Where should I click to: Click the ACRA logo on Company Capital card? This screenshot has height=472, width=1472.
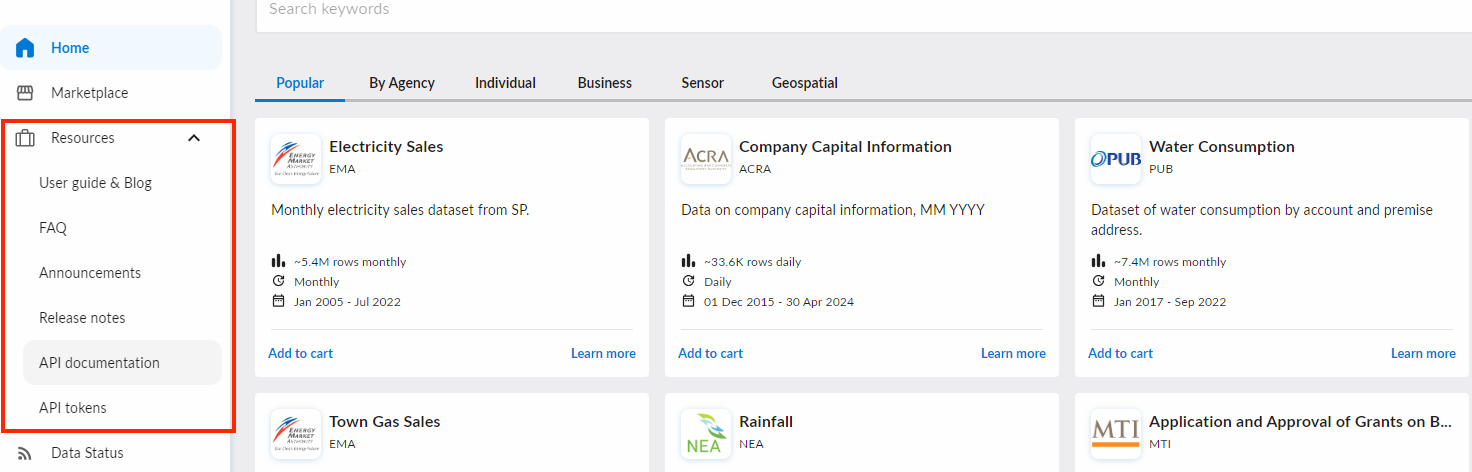coord(706,159)
